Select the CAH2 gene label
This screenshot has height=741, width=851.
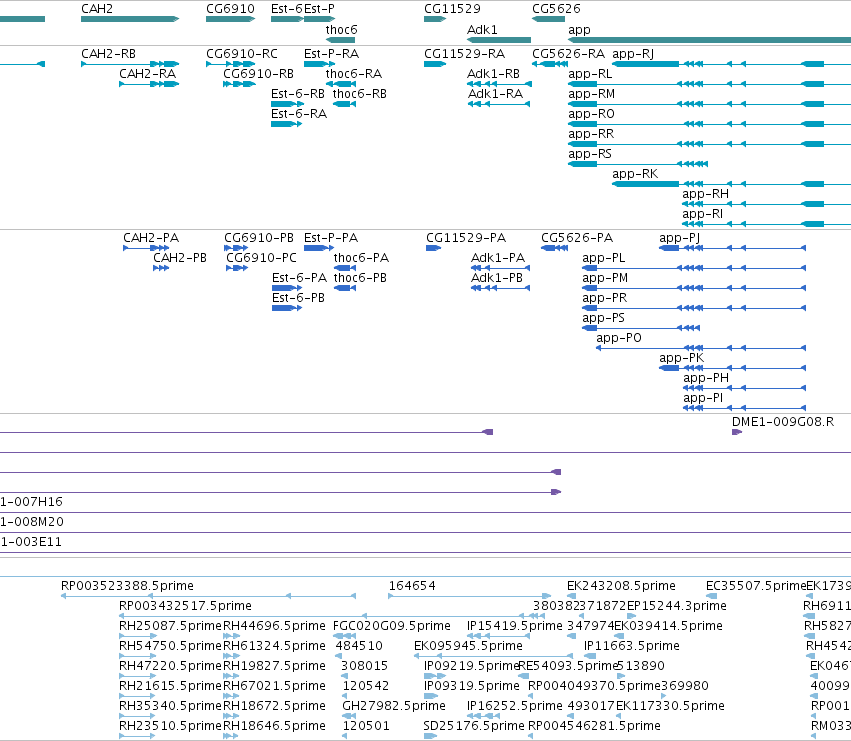point(97,9)
